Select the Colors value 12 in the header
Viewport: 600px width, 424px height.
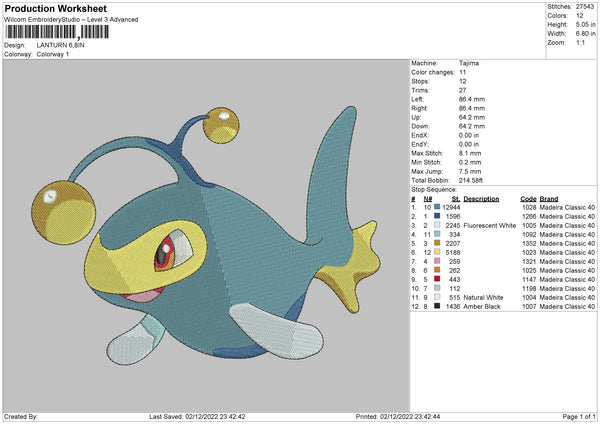pos(580,16)
